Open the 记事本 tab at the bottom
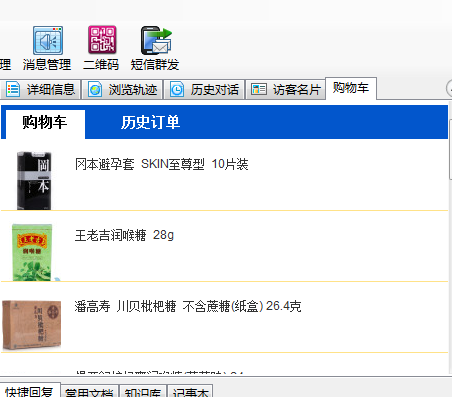The image size is (452, 397). click(190, 392)
